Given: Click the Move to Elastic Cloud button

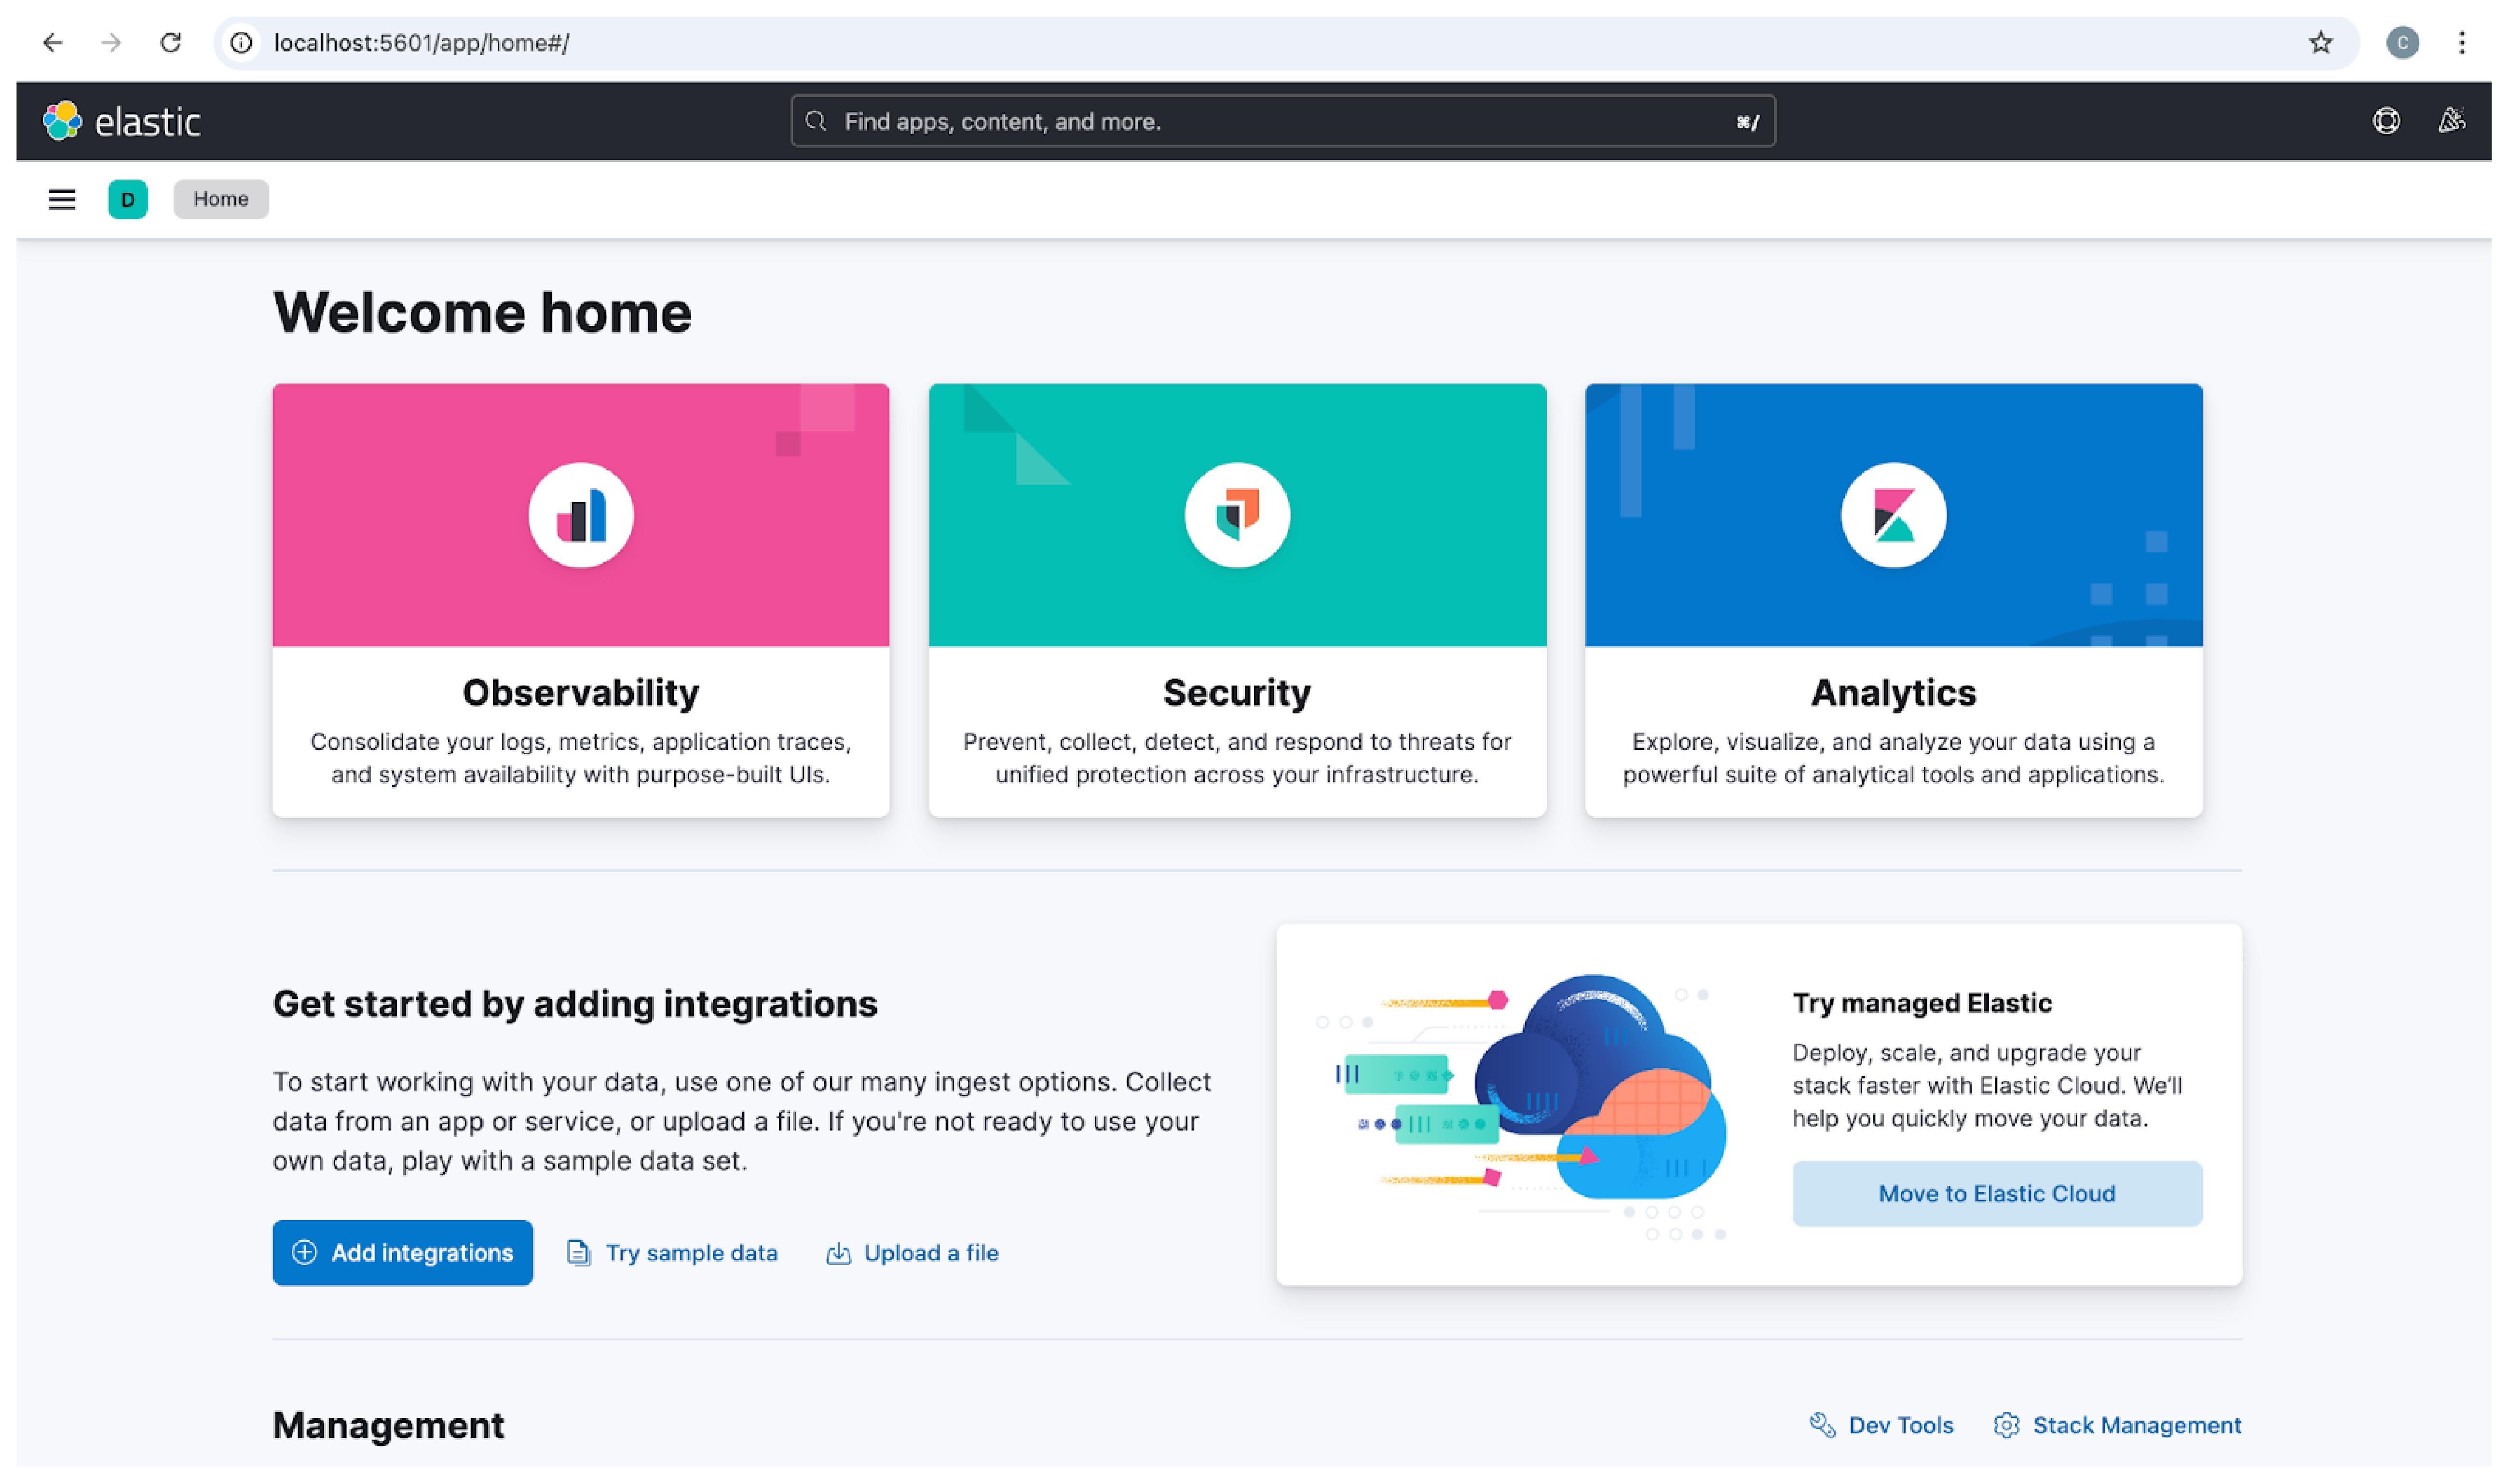Looking at the screenshot, I should 1998,1193.
